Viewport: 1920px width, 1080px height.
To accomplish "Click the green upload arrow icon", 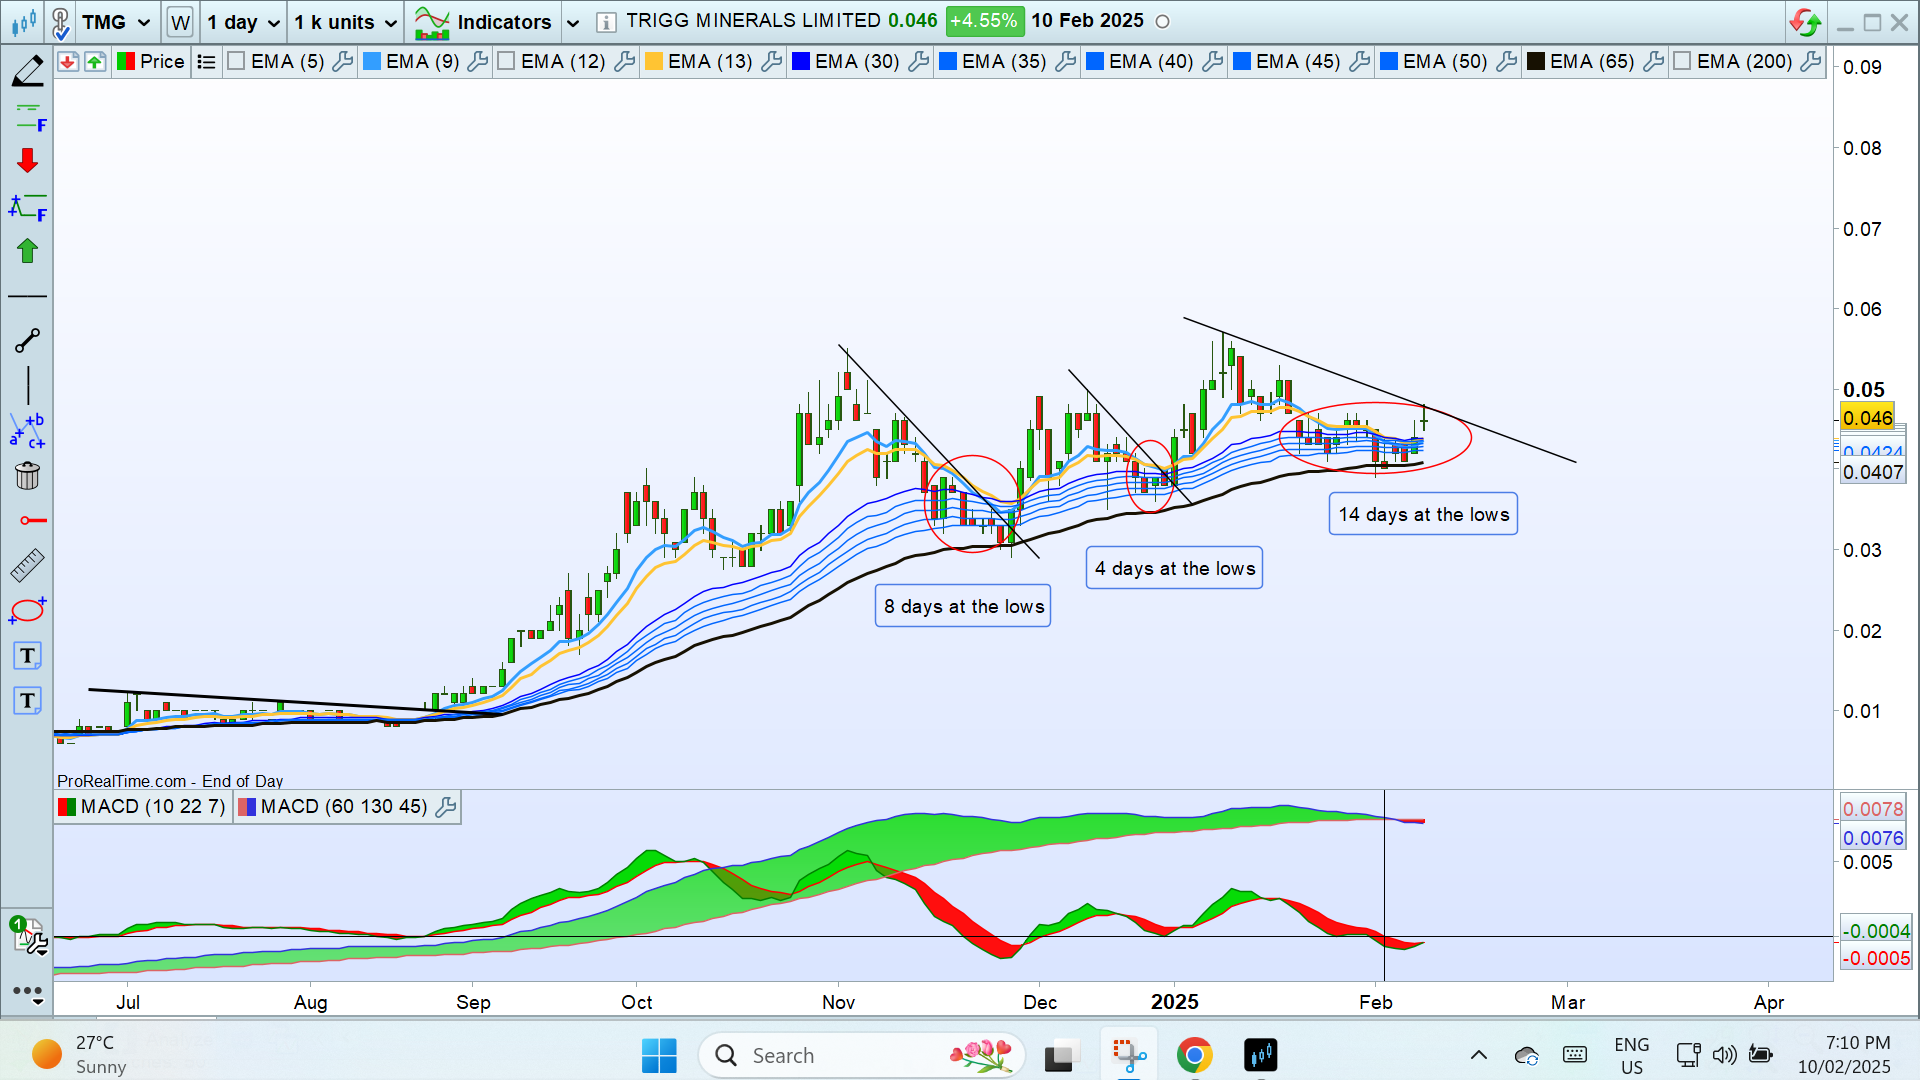I will pyautogui.click(x=94, y=62).
